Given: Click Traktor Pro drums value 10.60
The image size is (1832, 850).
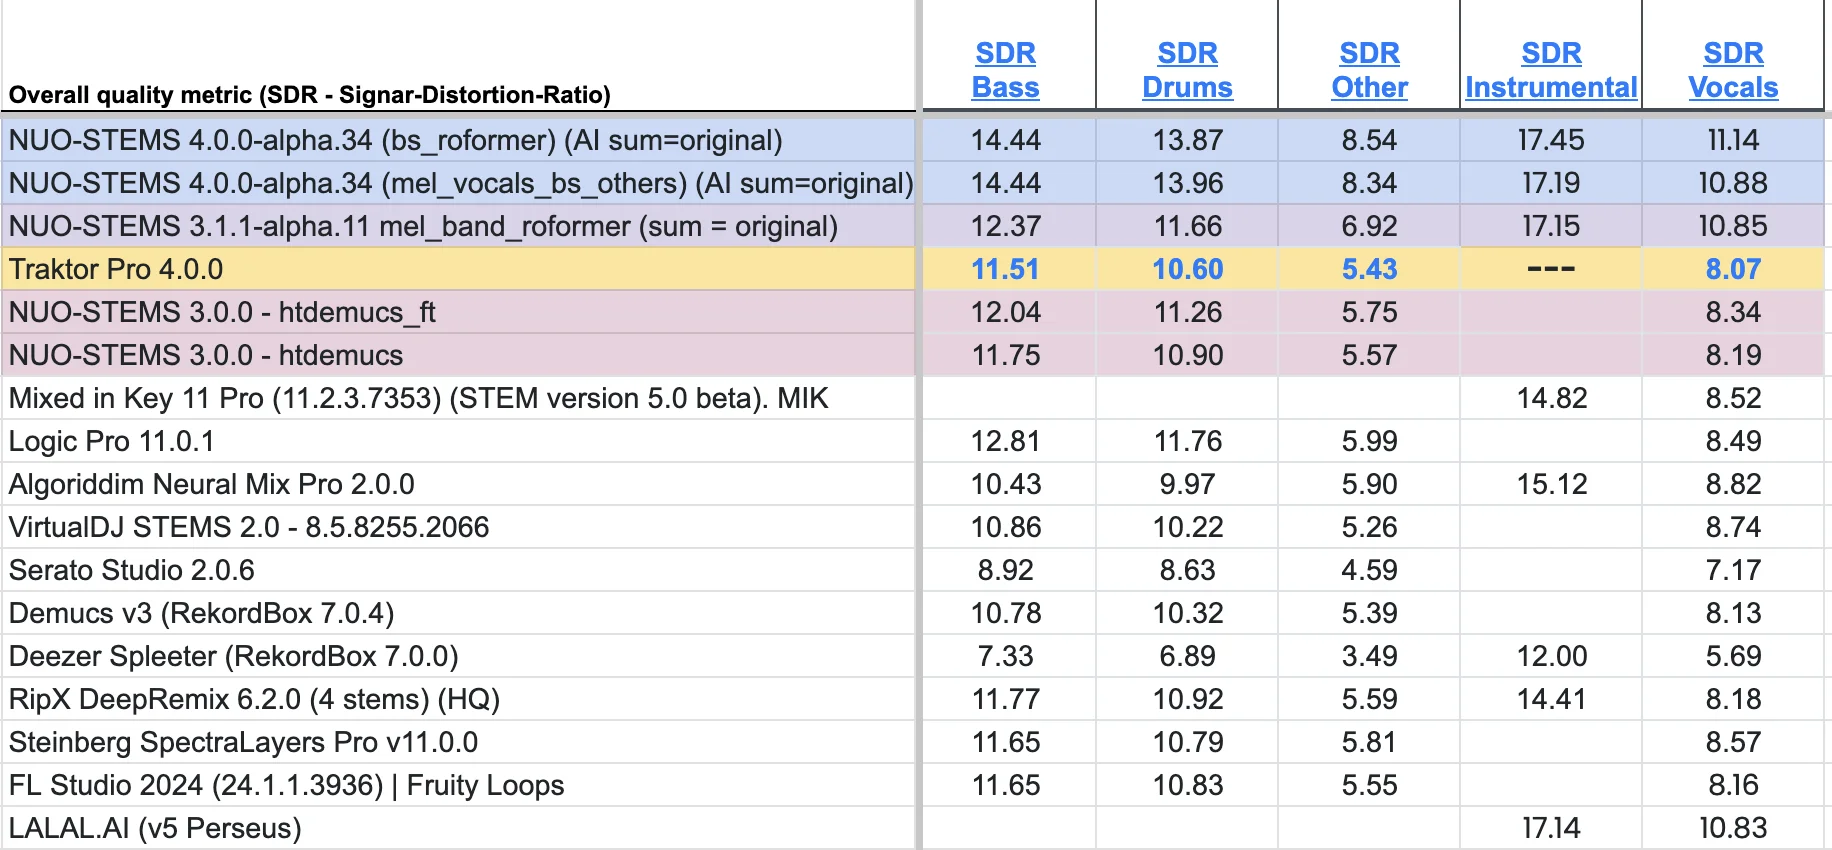Looking at the screenshot, I should pyautogui.click(x=1187, y=269).
